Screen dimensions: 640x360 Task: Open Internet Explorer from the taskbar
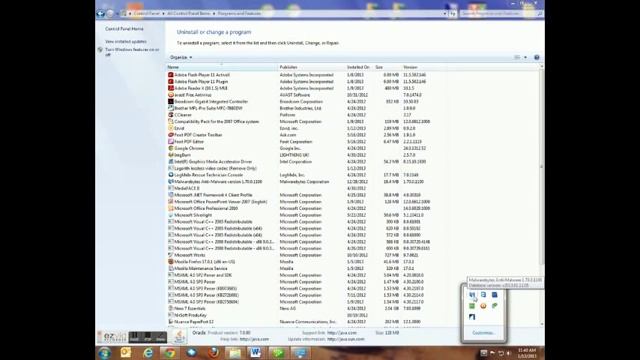point(147,353)
